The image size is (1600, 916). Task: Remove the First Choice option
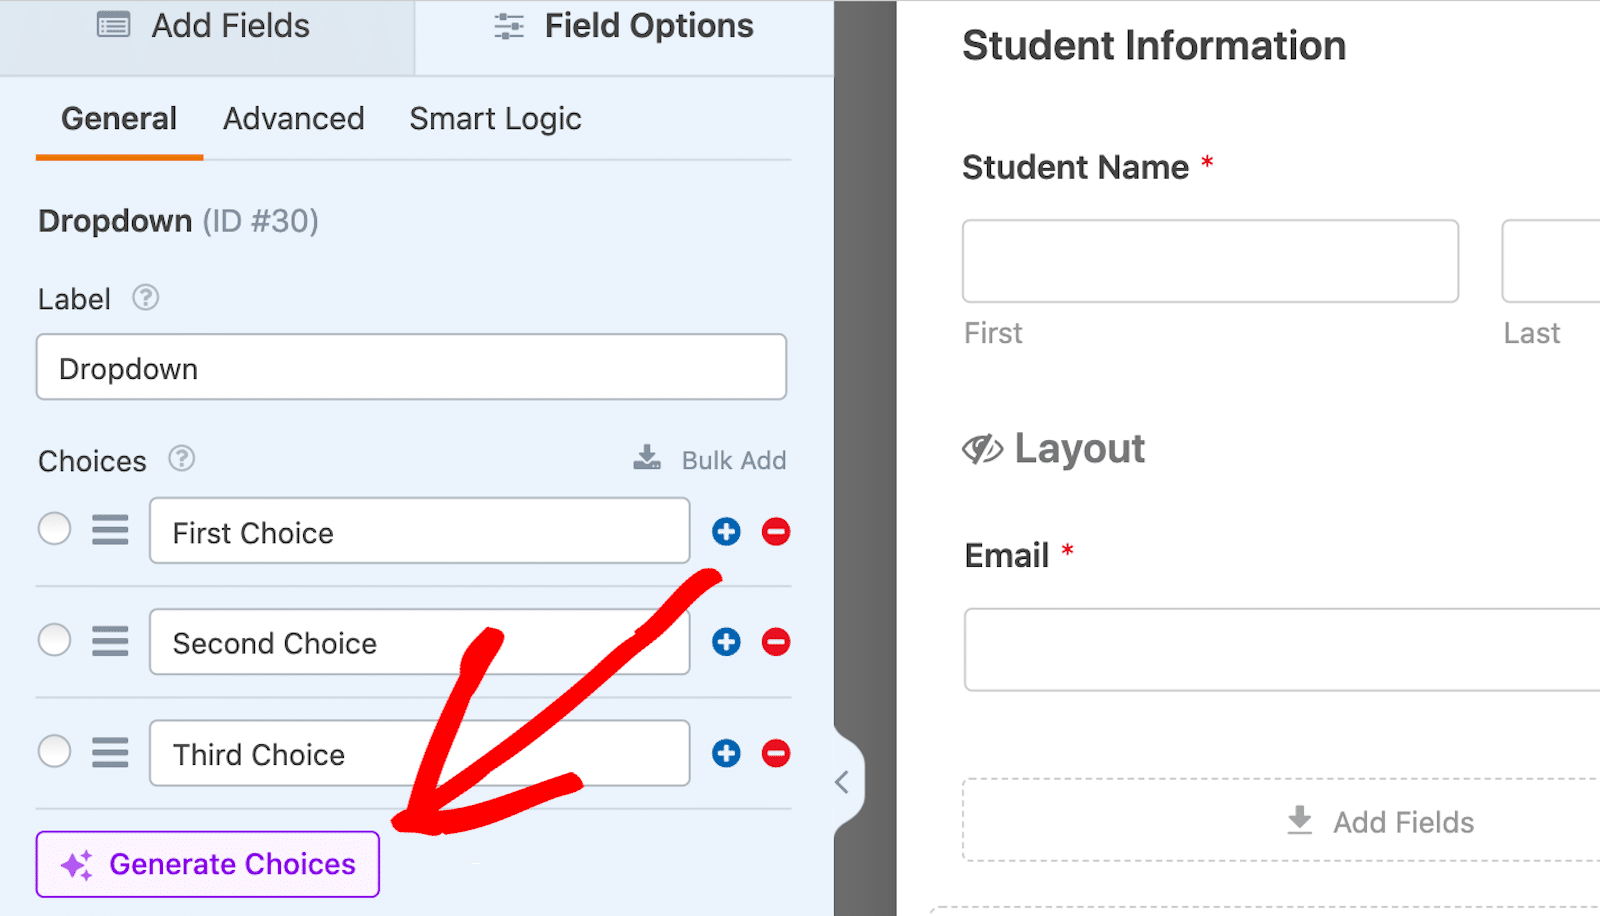(776, 532)
